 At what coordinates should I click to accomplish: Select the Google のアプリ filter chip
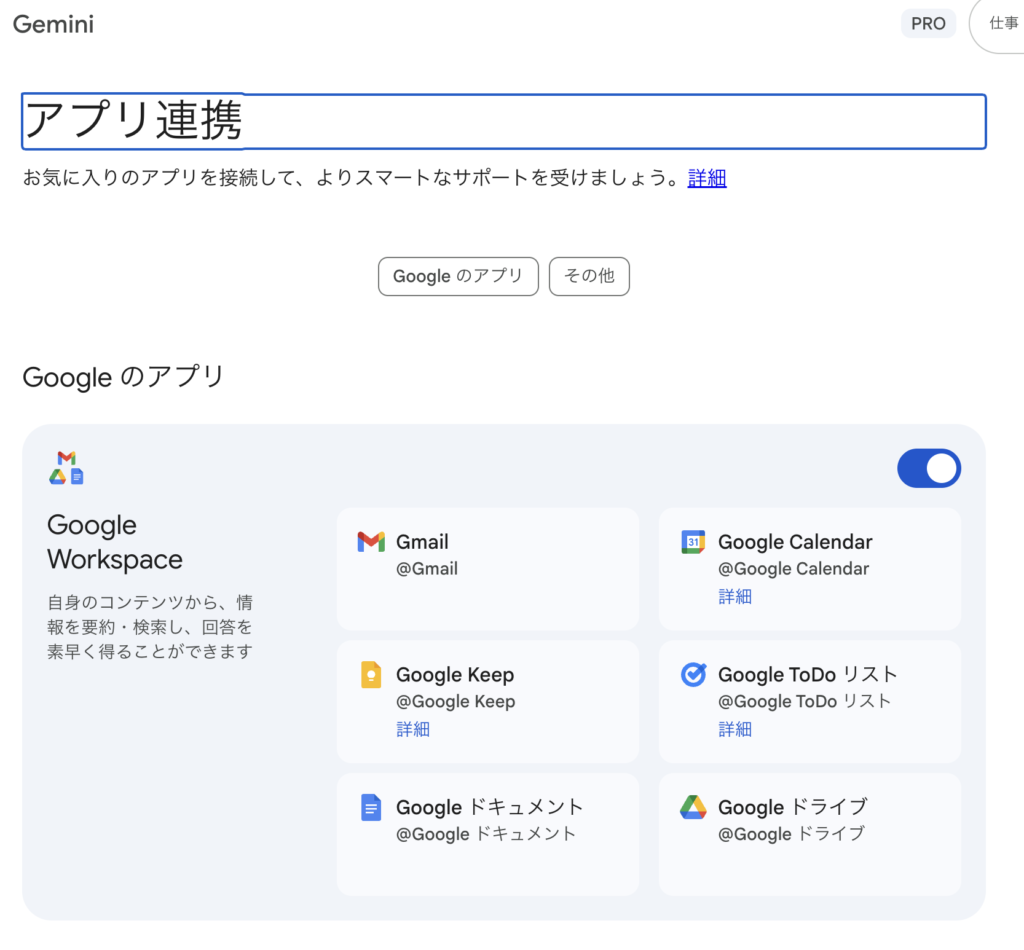458,276
